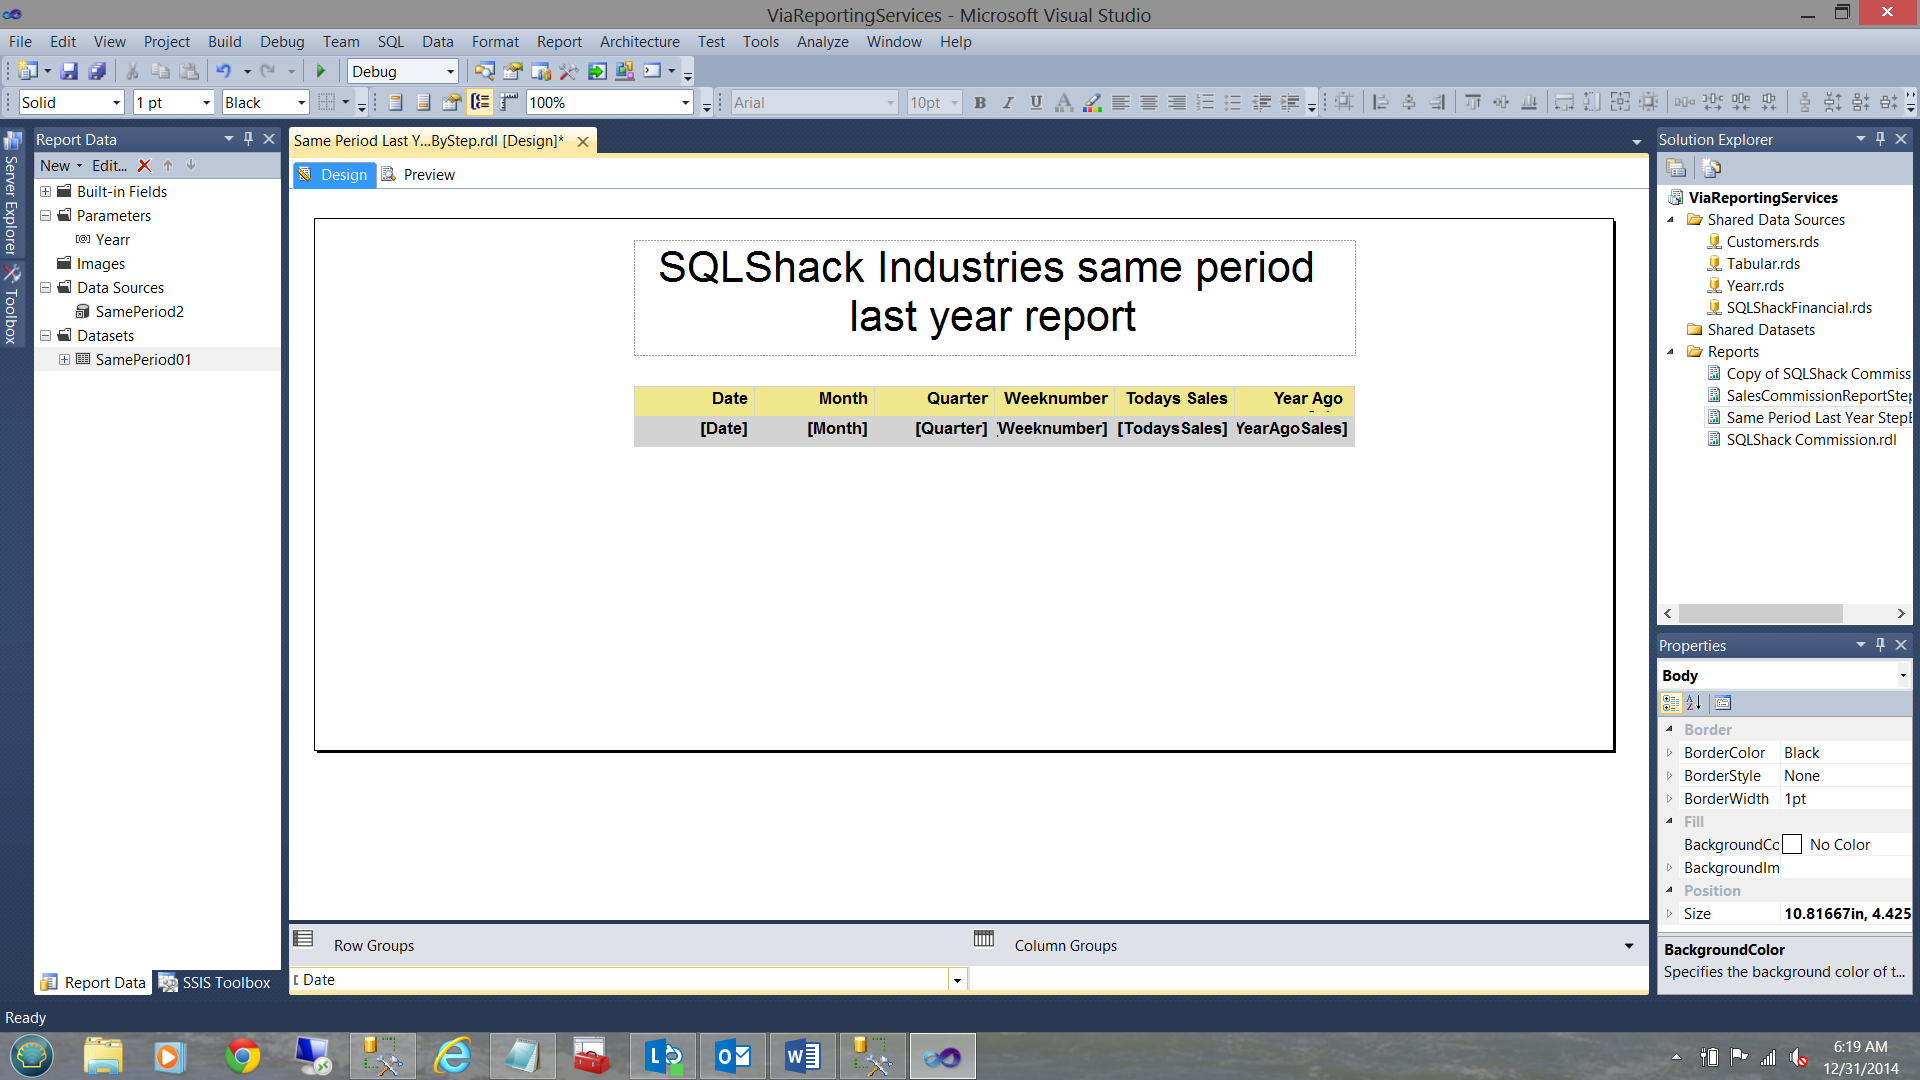
Task: Click the Undo arrow icon
Action: tap(224, 71)
